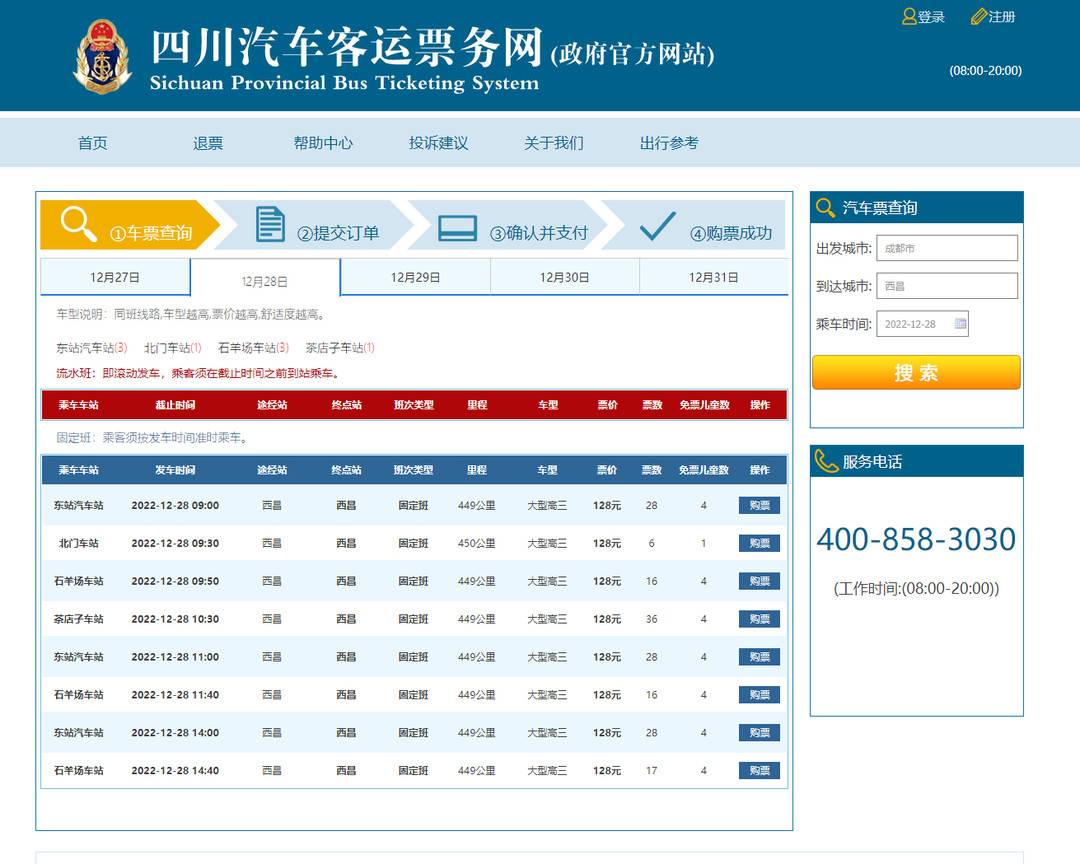Viewport: 1080px width, 864px height.
Task: Go to 退票 in the navigation menu
Action: [x=208, y=143]
